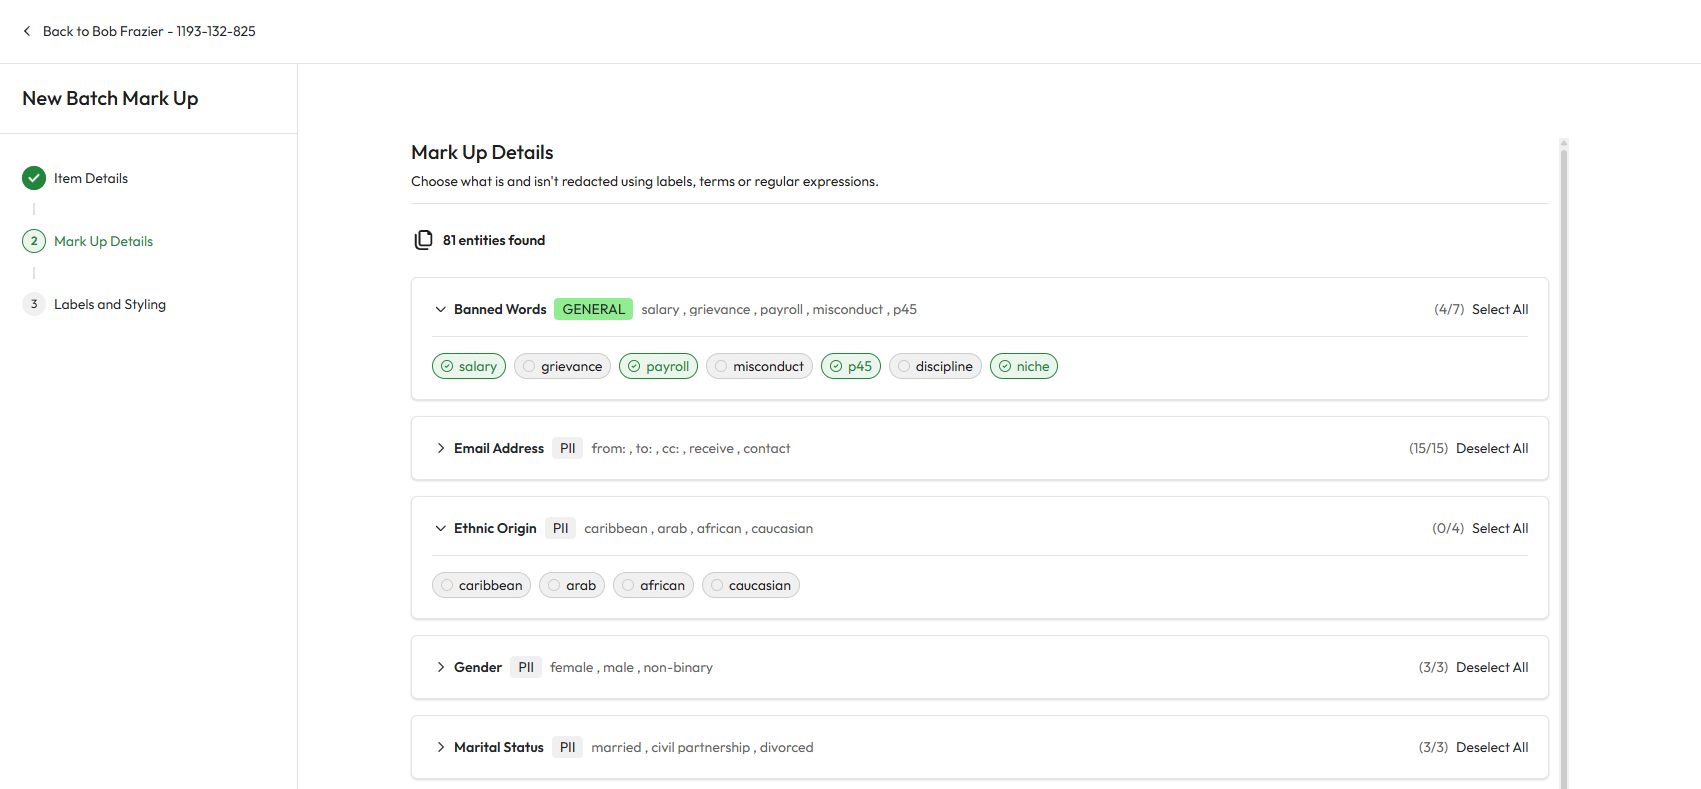1701x789 pixels.
Task: Expand the Marital Status section
Action: (x=440, y=747)
